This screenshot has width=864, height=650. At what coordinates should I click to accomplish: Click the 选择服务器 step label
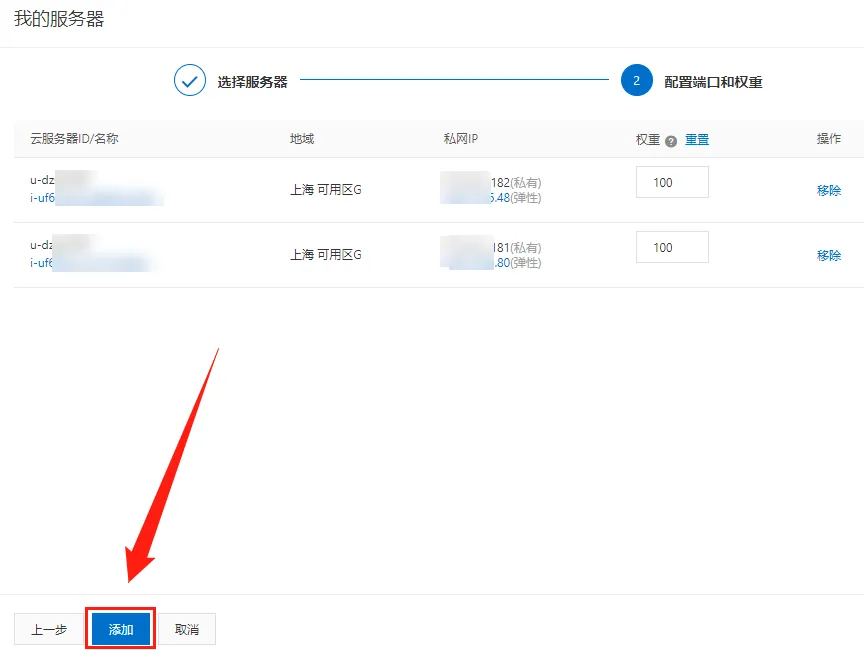tap(252, 82)
